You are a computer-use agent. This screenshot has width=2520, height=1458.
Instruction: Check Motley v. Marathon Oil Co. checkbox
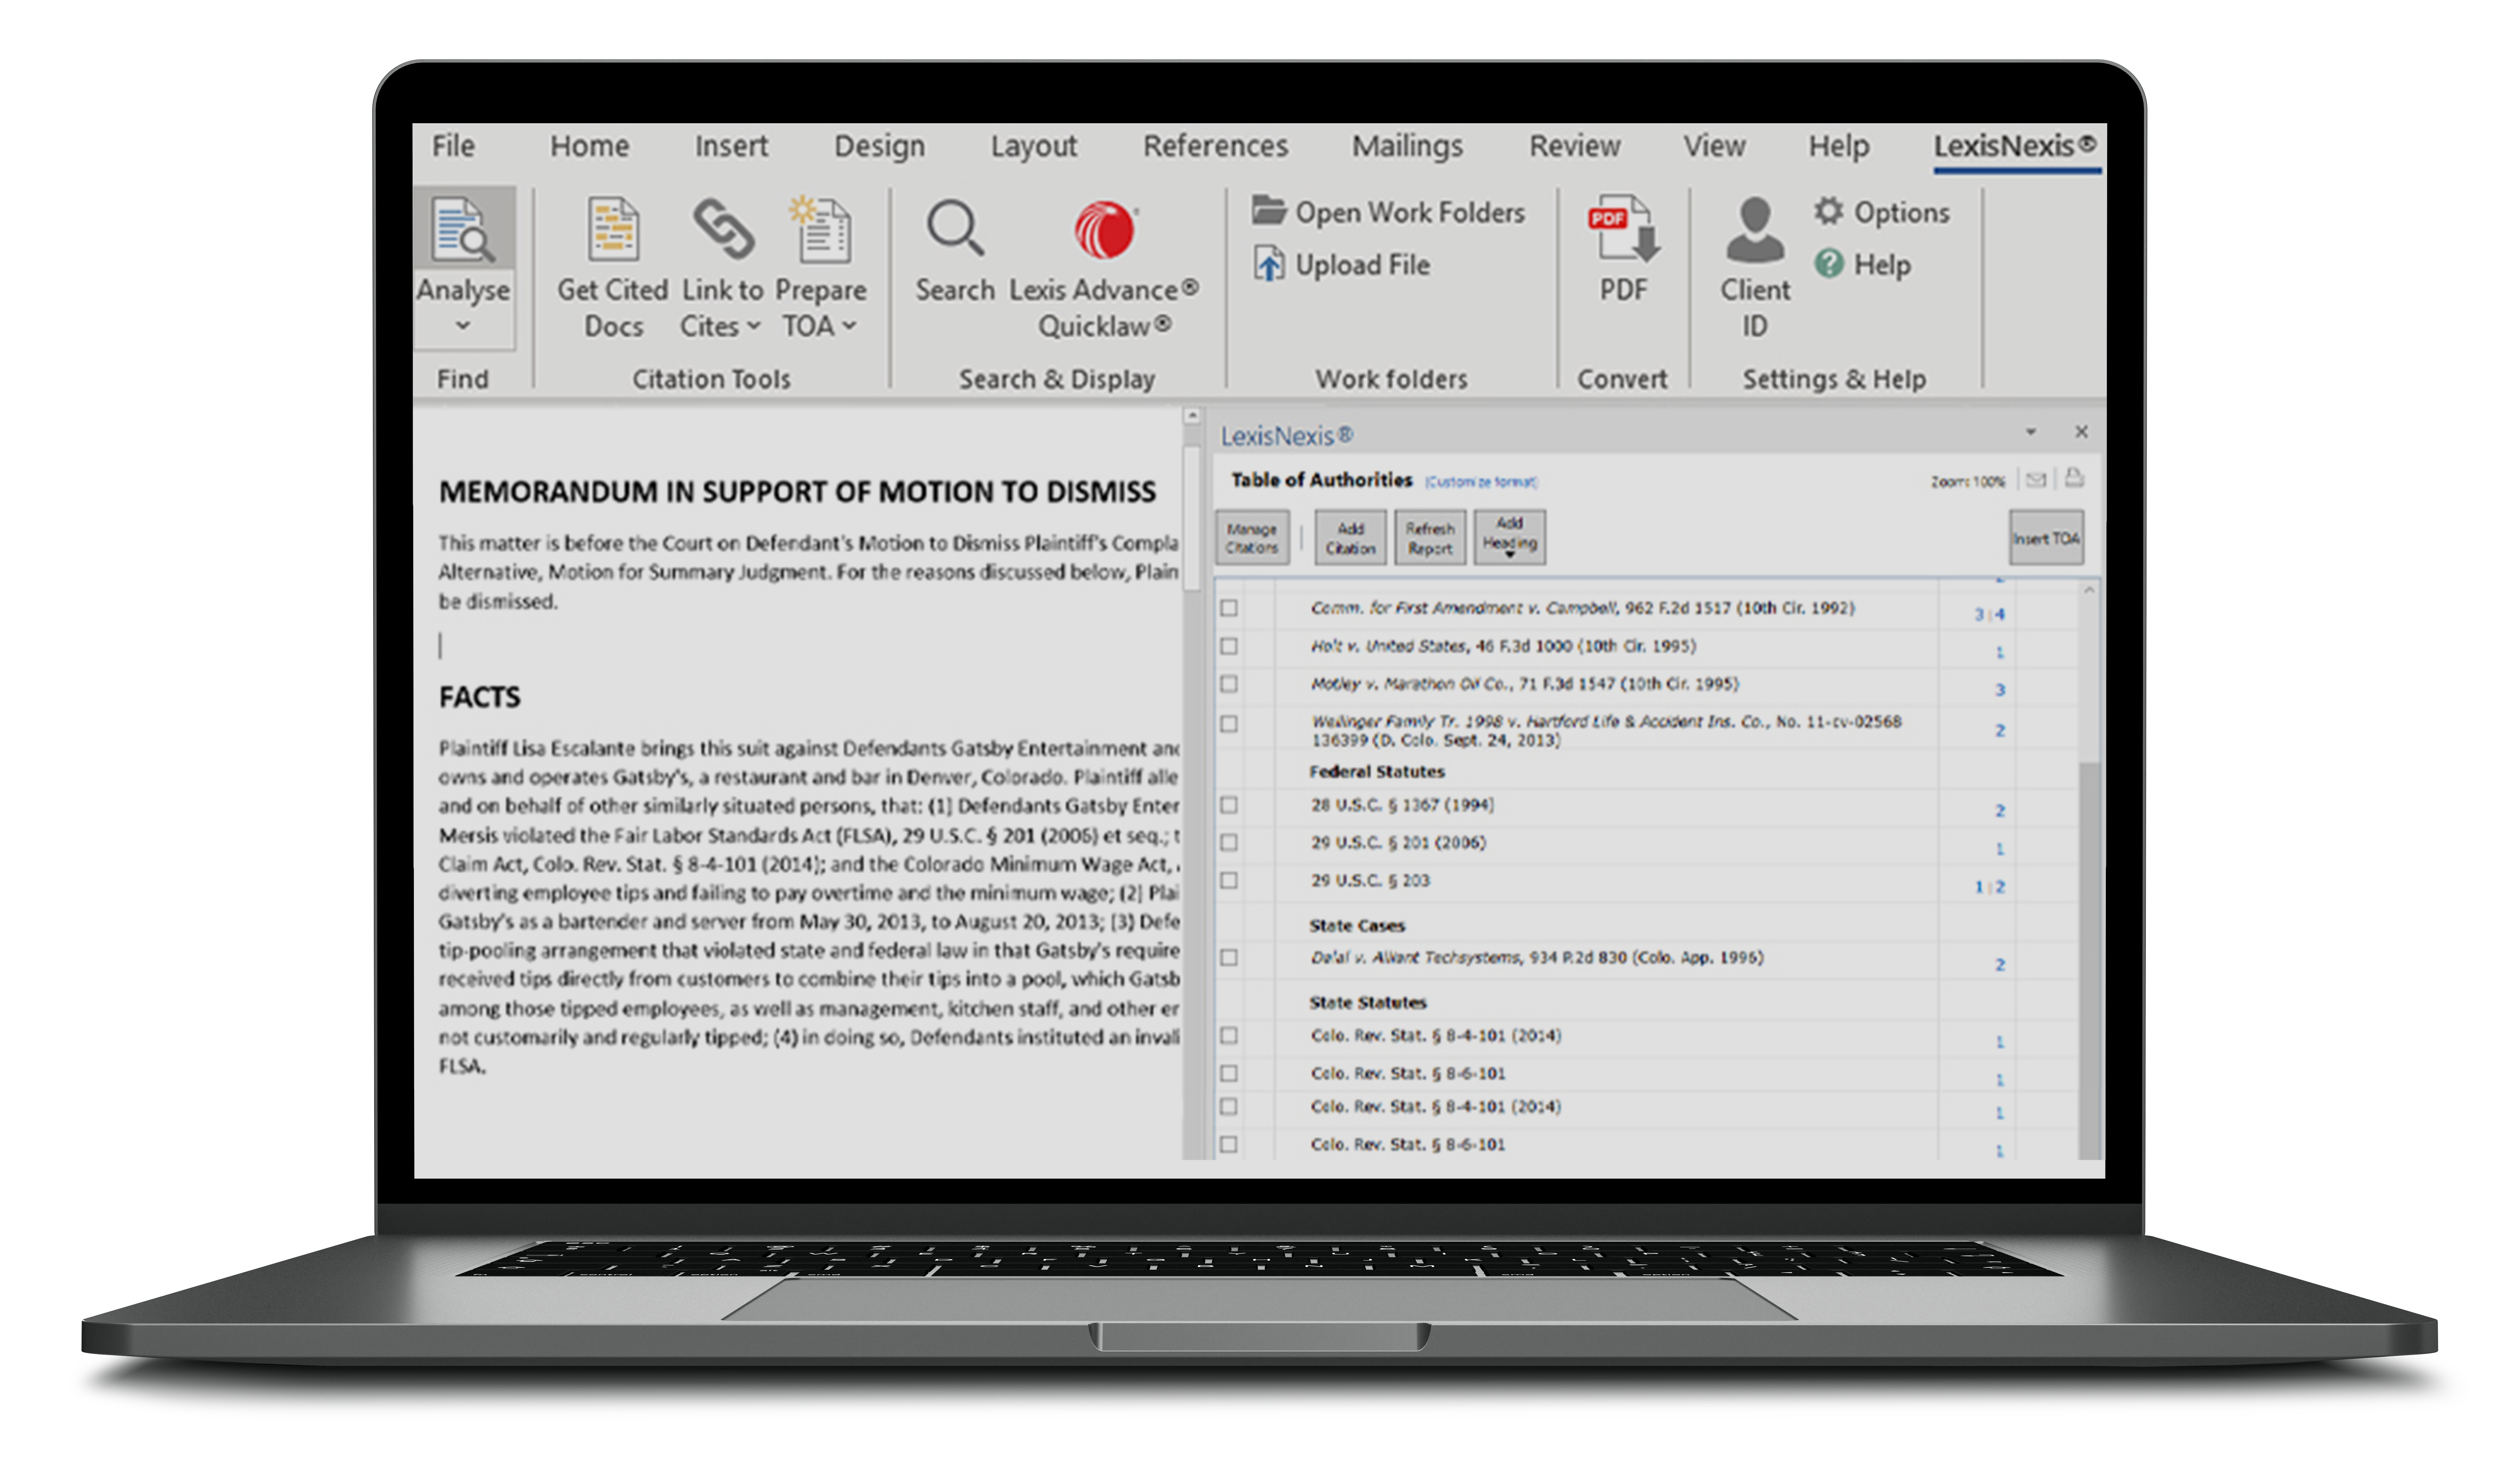(x=1229, y=684)
